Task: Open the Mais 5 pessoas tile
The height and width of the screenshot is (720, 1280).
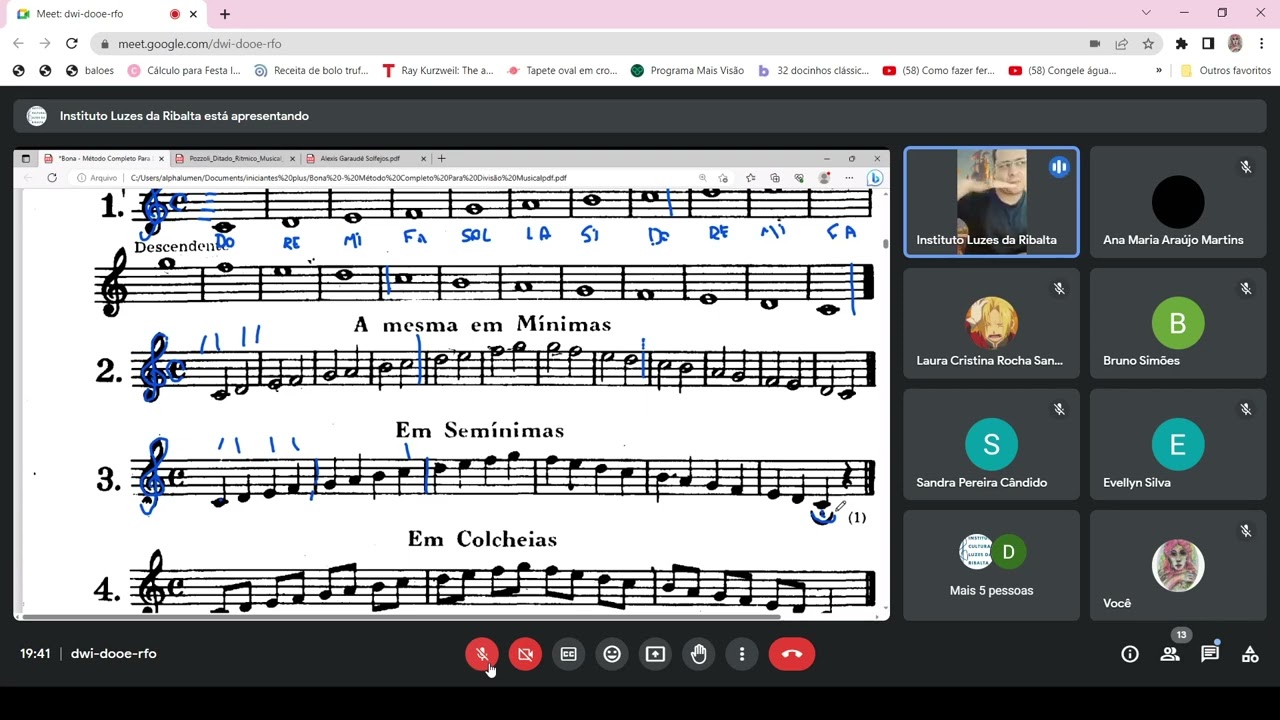Action: click(x=991, y=565)
